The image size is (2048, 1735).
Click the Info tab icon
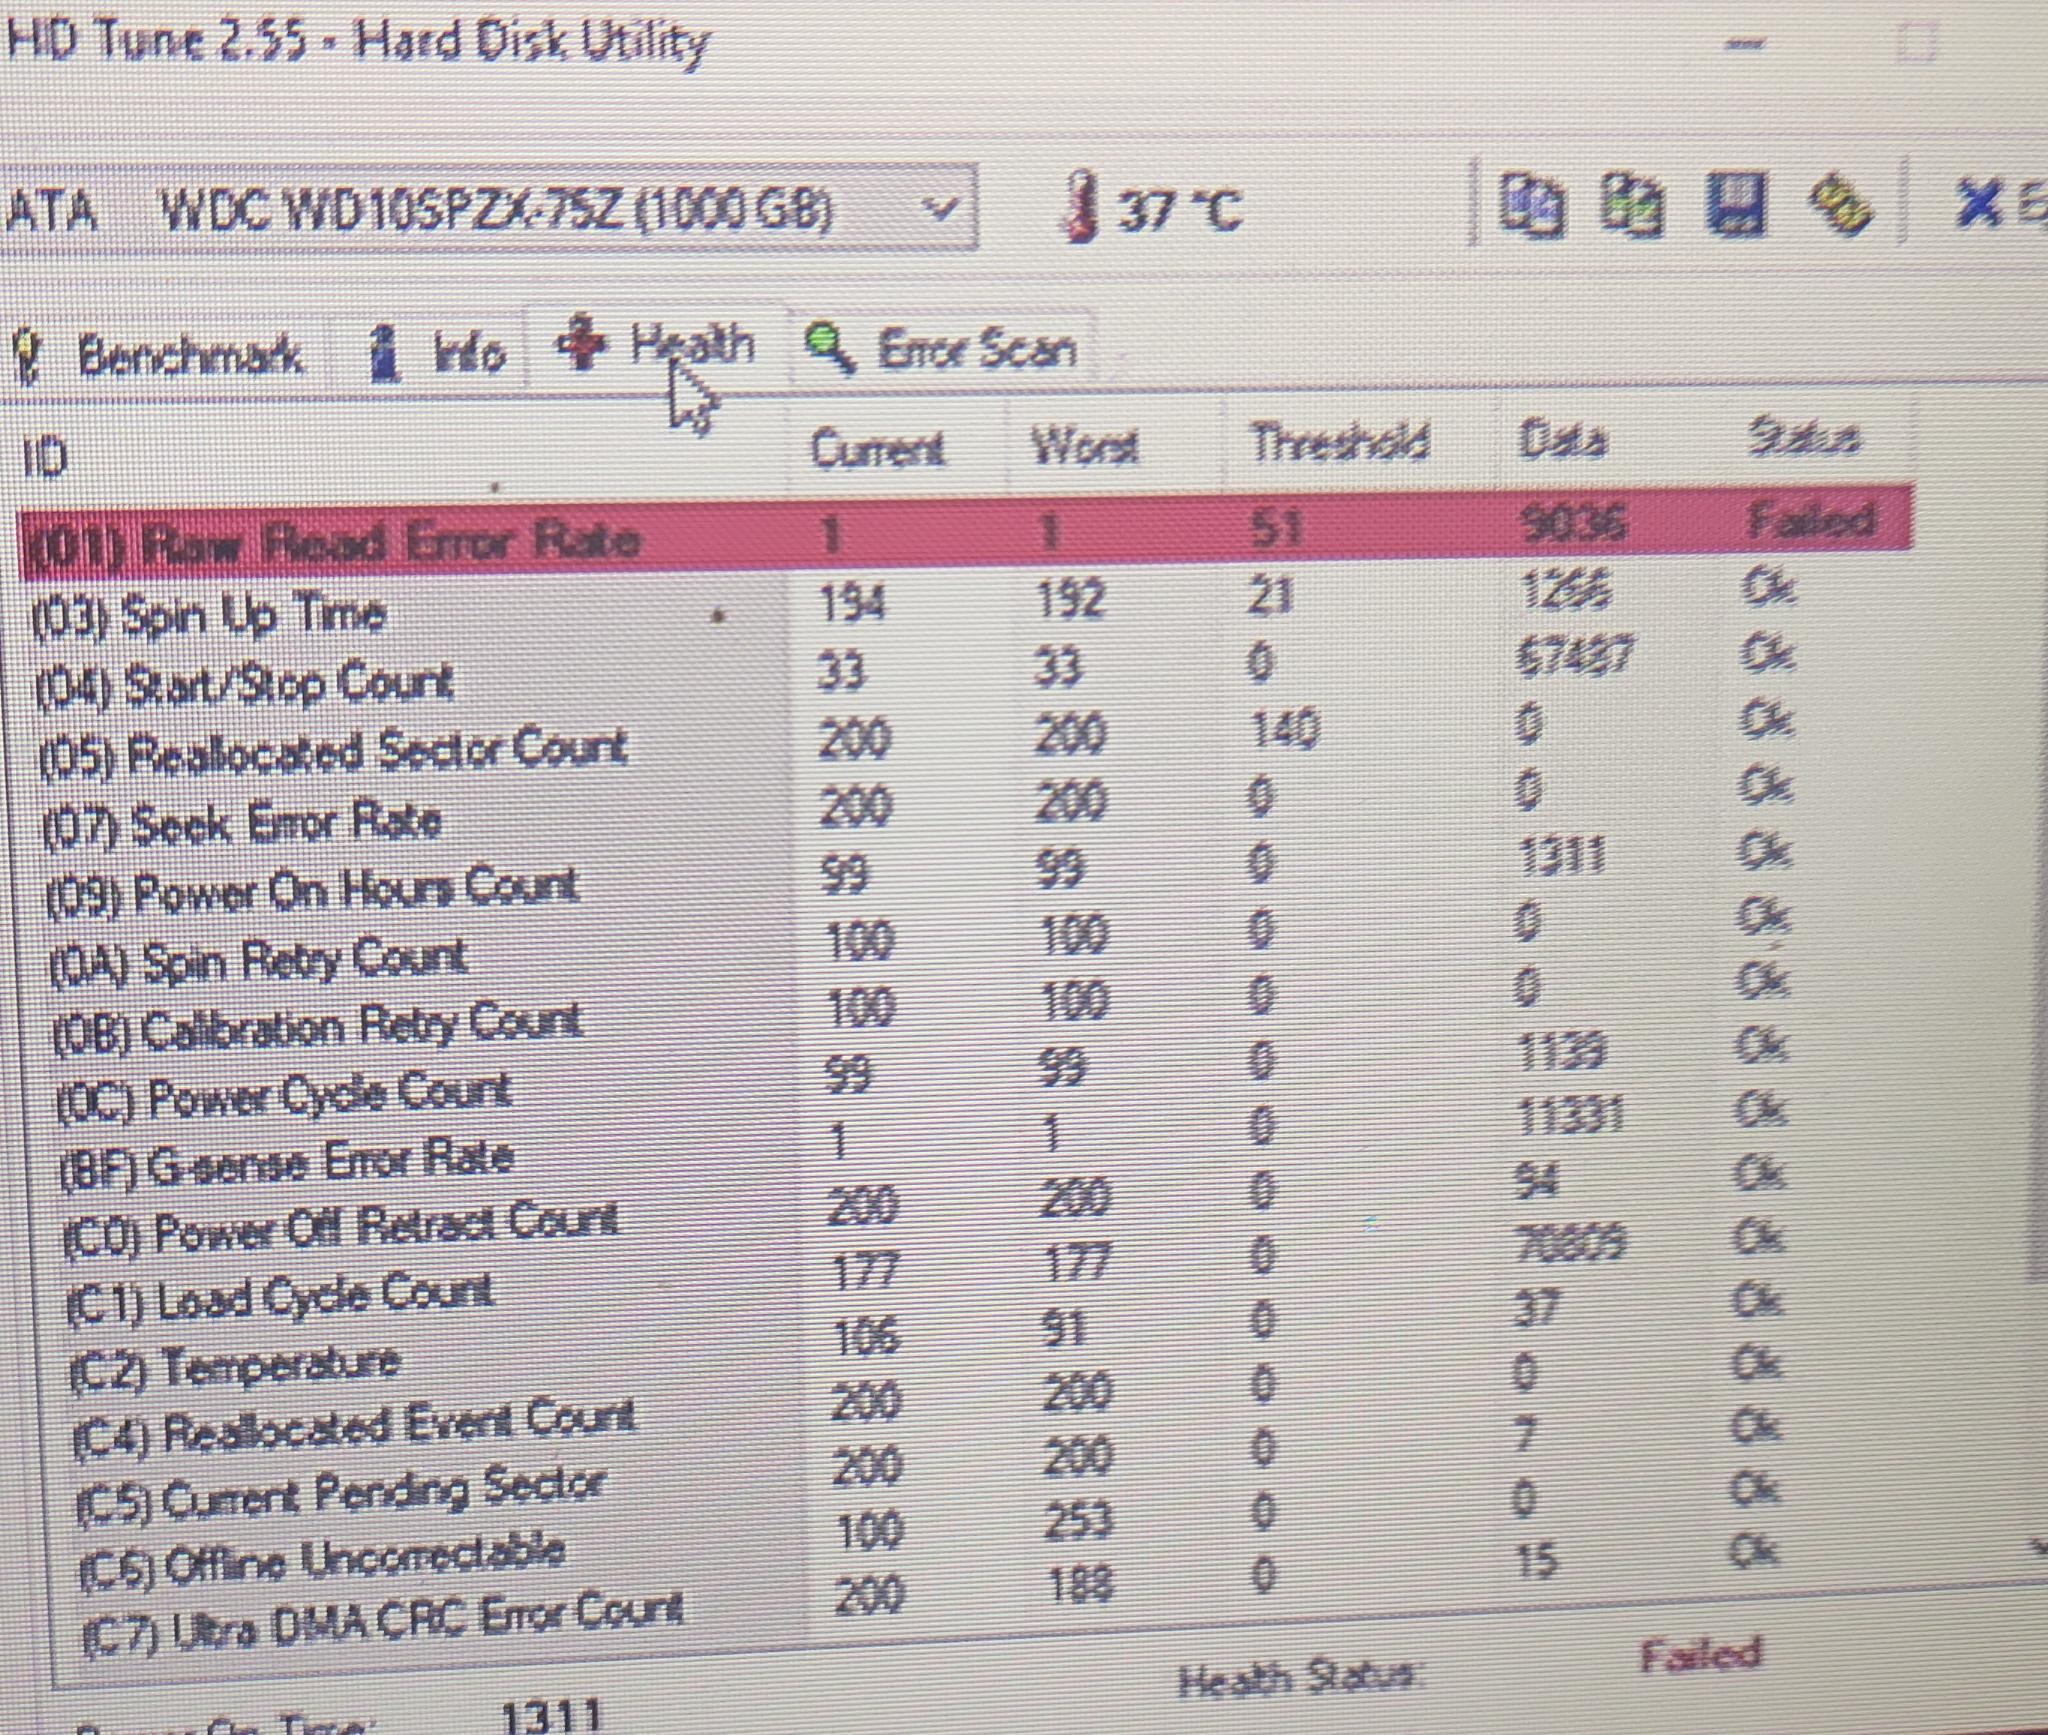(382, 353)
